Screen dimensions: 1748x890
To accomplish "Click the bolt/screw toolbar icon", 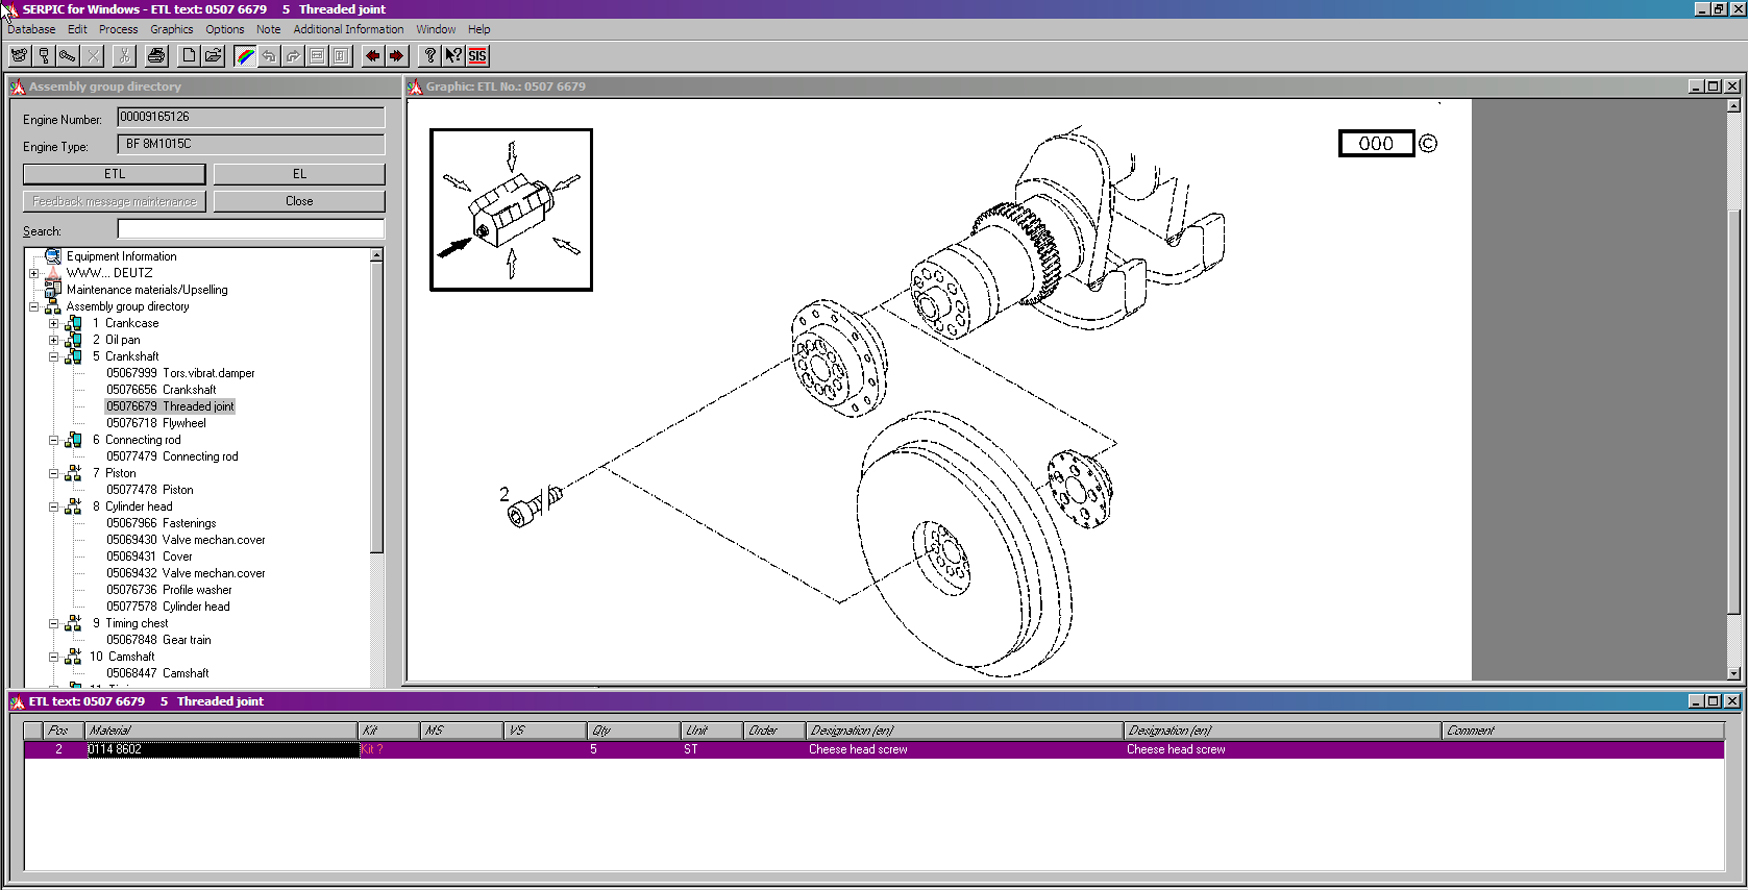I will pos(68,56).
